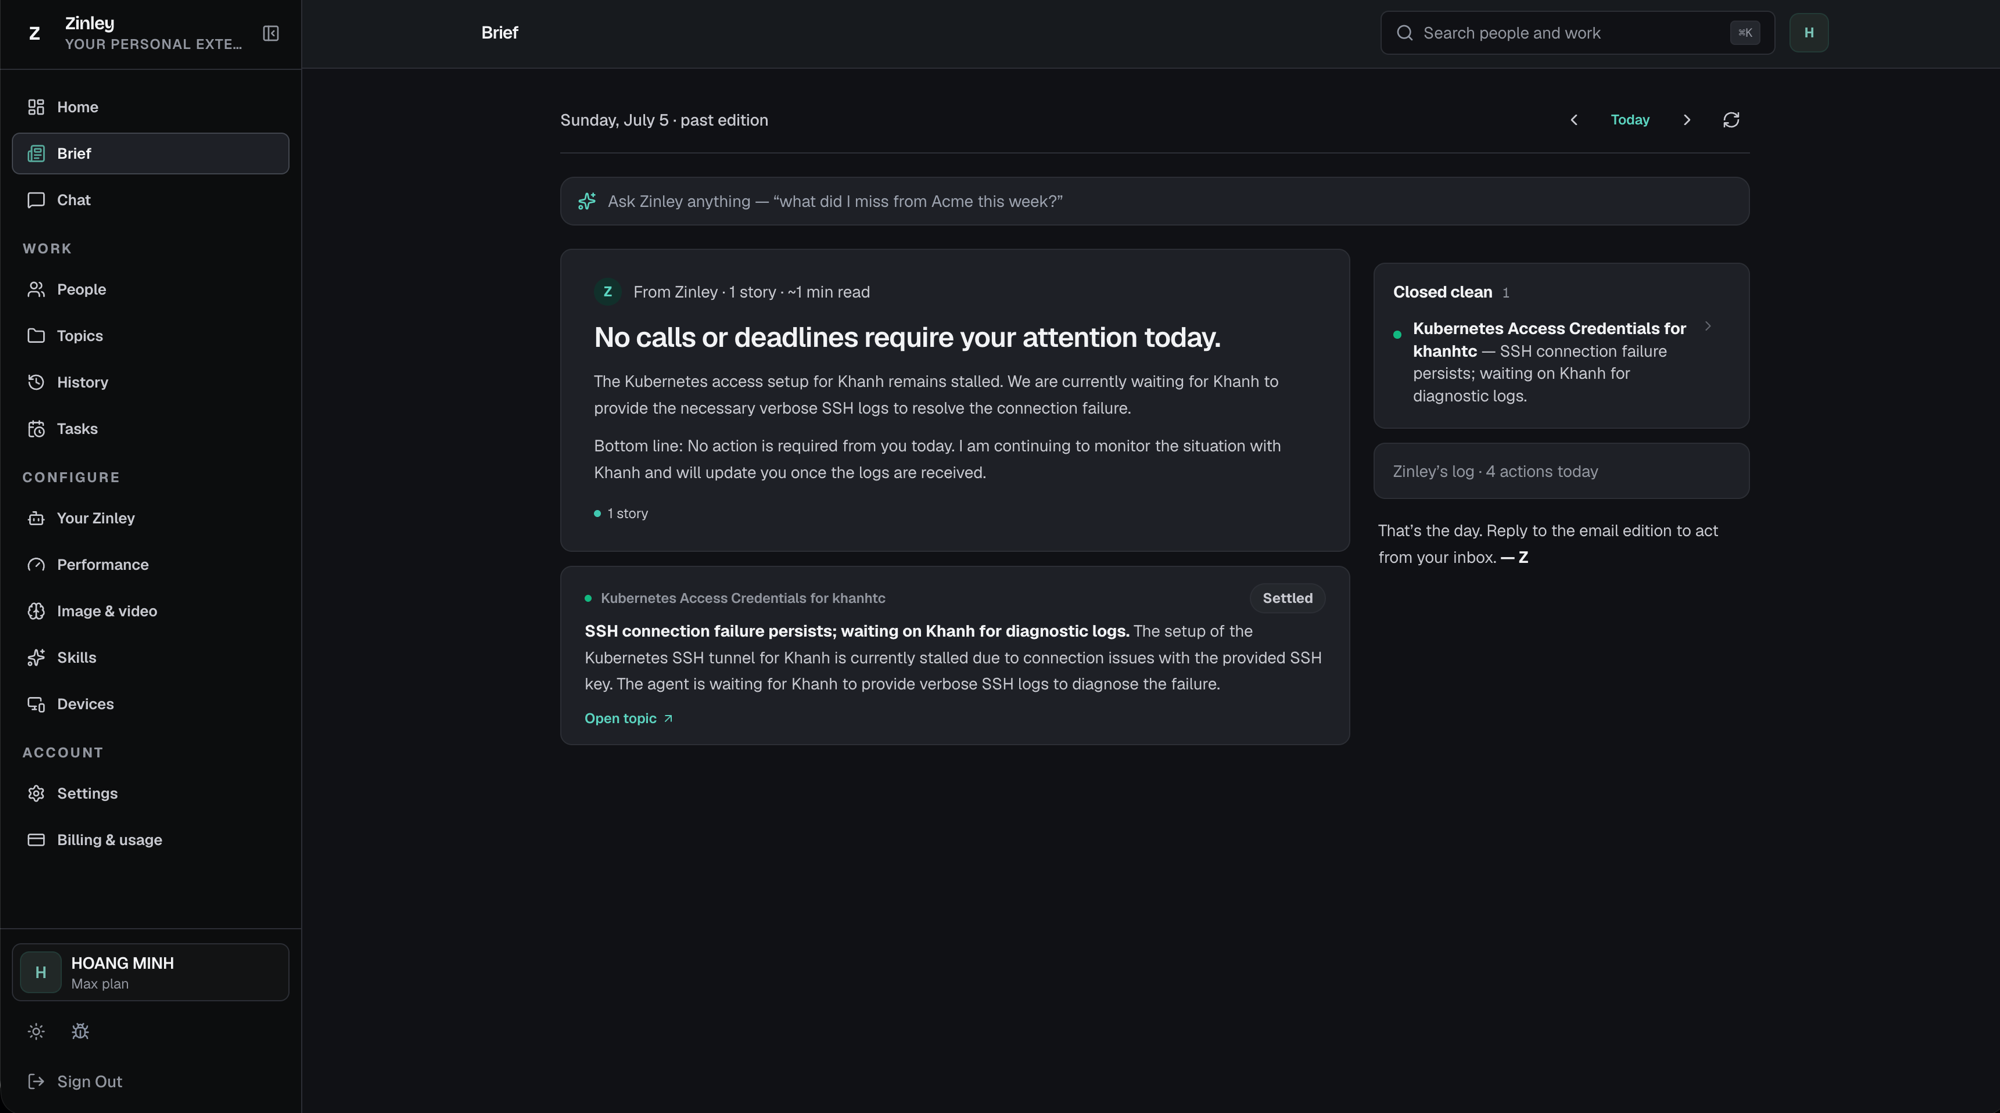Toggle light theme sun icon
2000x1113 pixels.
[36, 1031]
